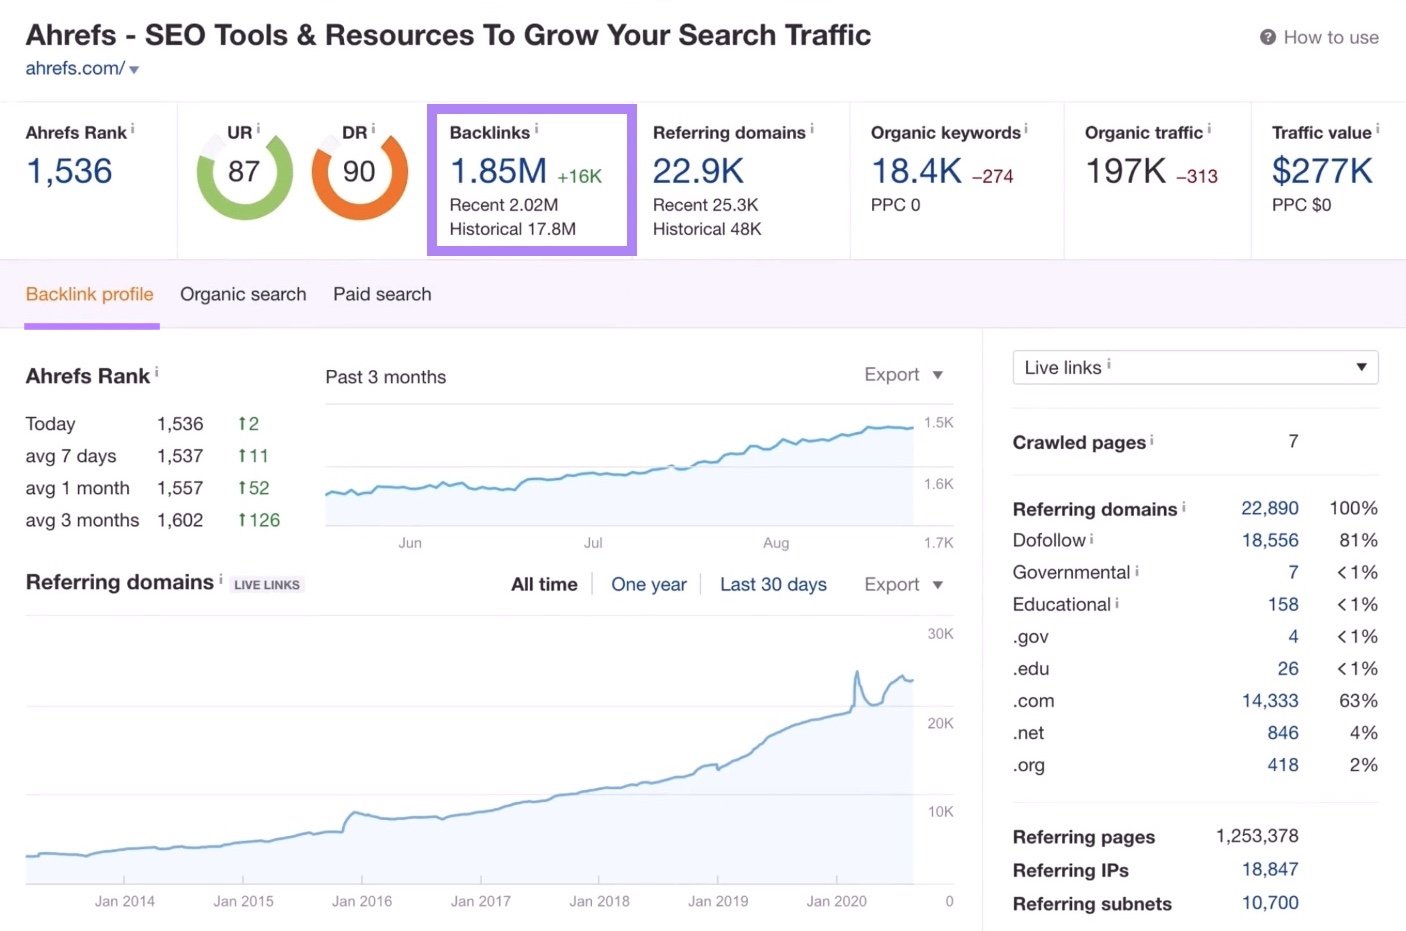The image size is (1406, 931).
Task: Click the Organic keywords value 18.4K
Action: click(x=917, y=171)
